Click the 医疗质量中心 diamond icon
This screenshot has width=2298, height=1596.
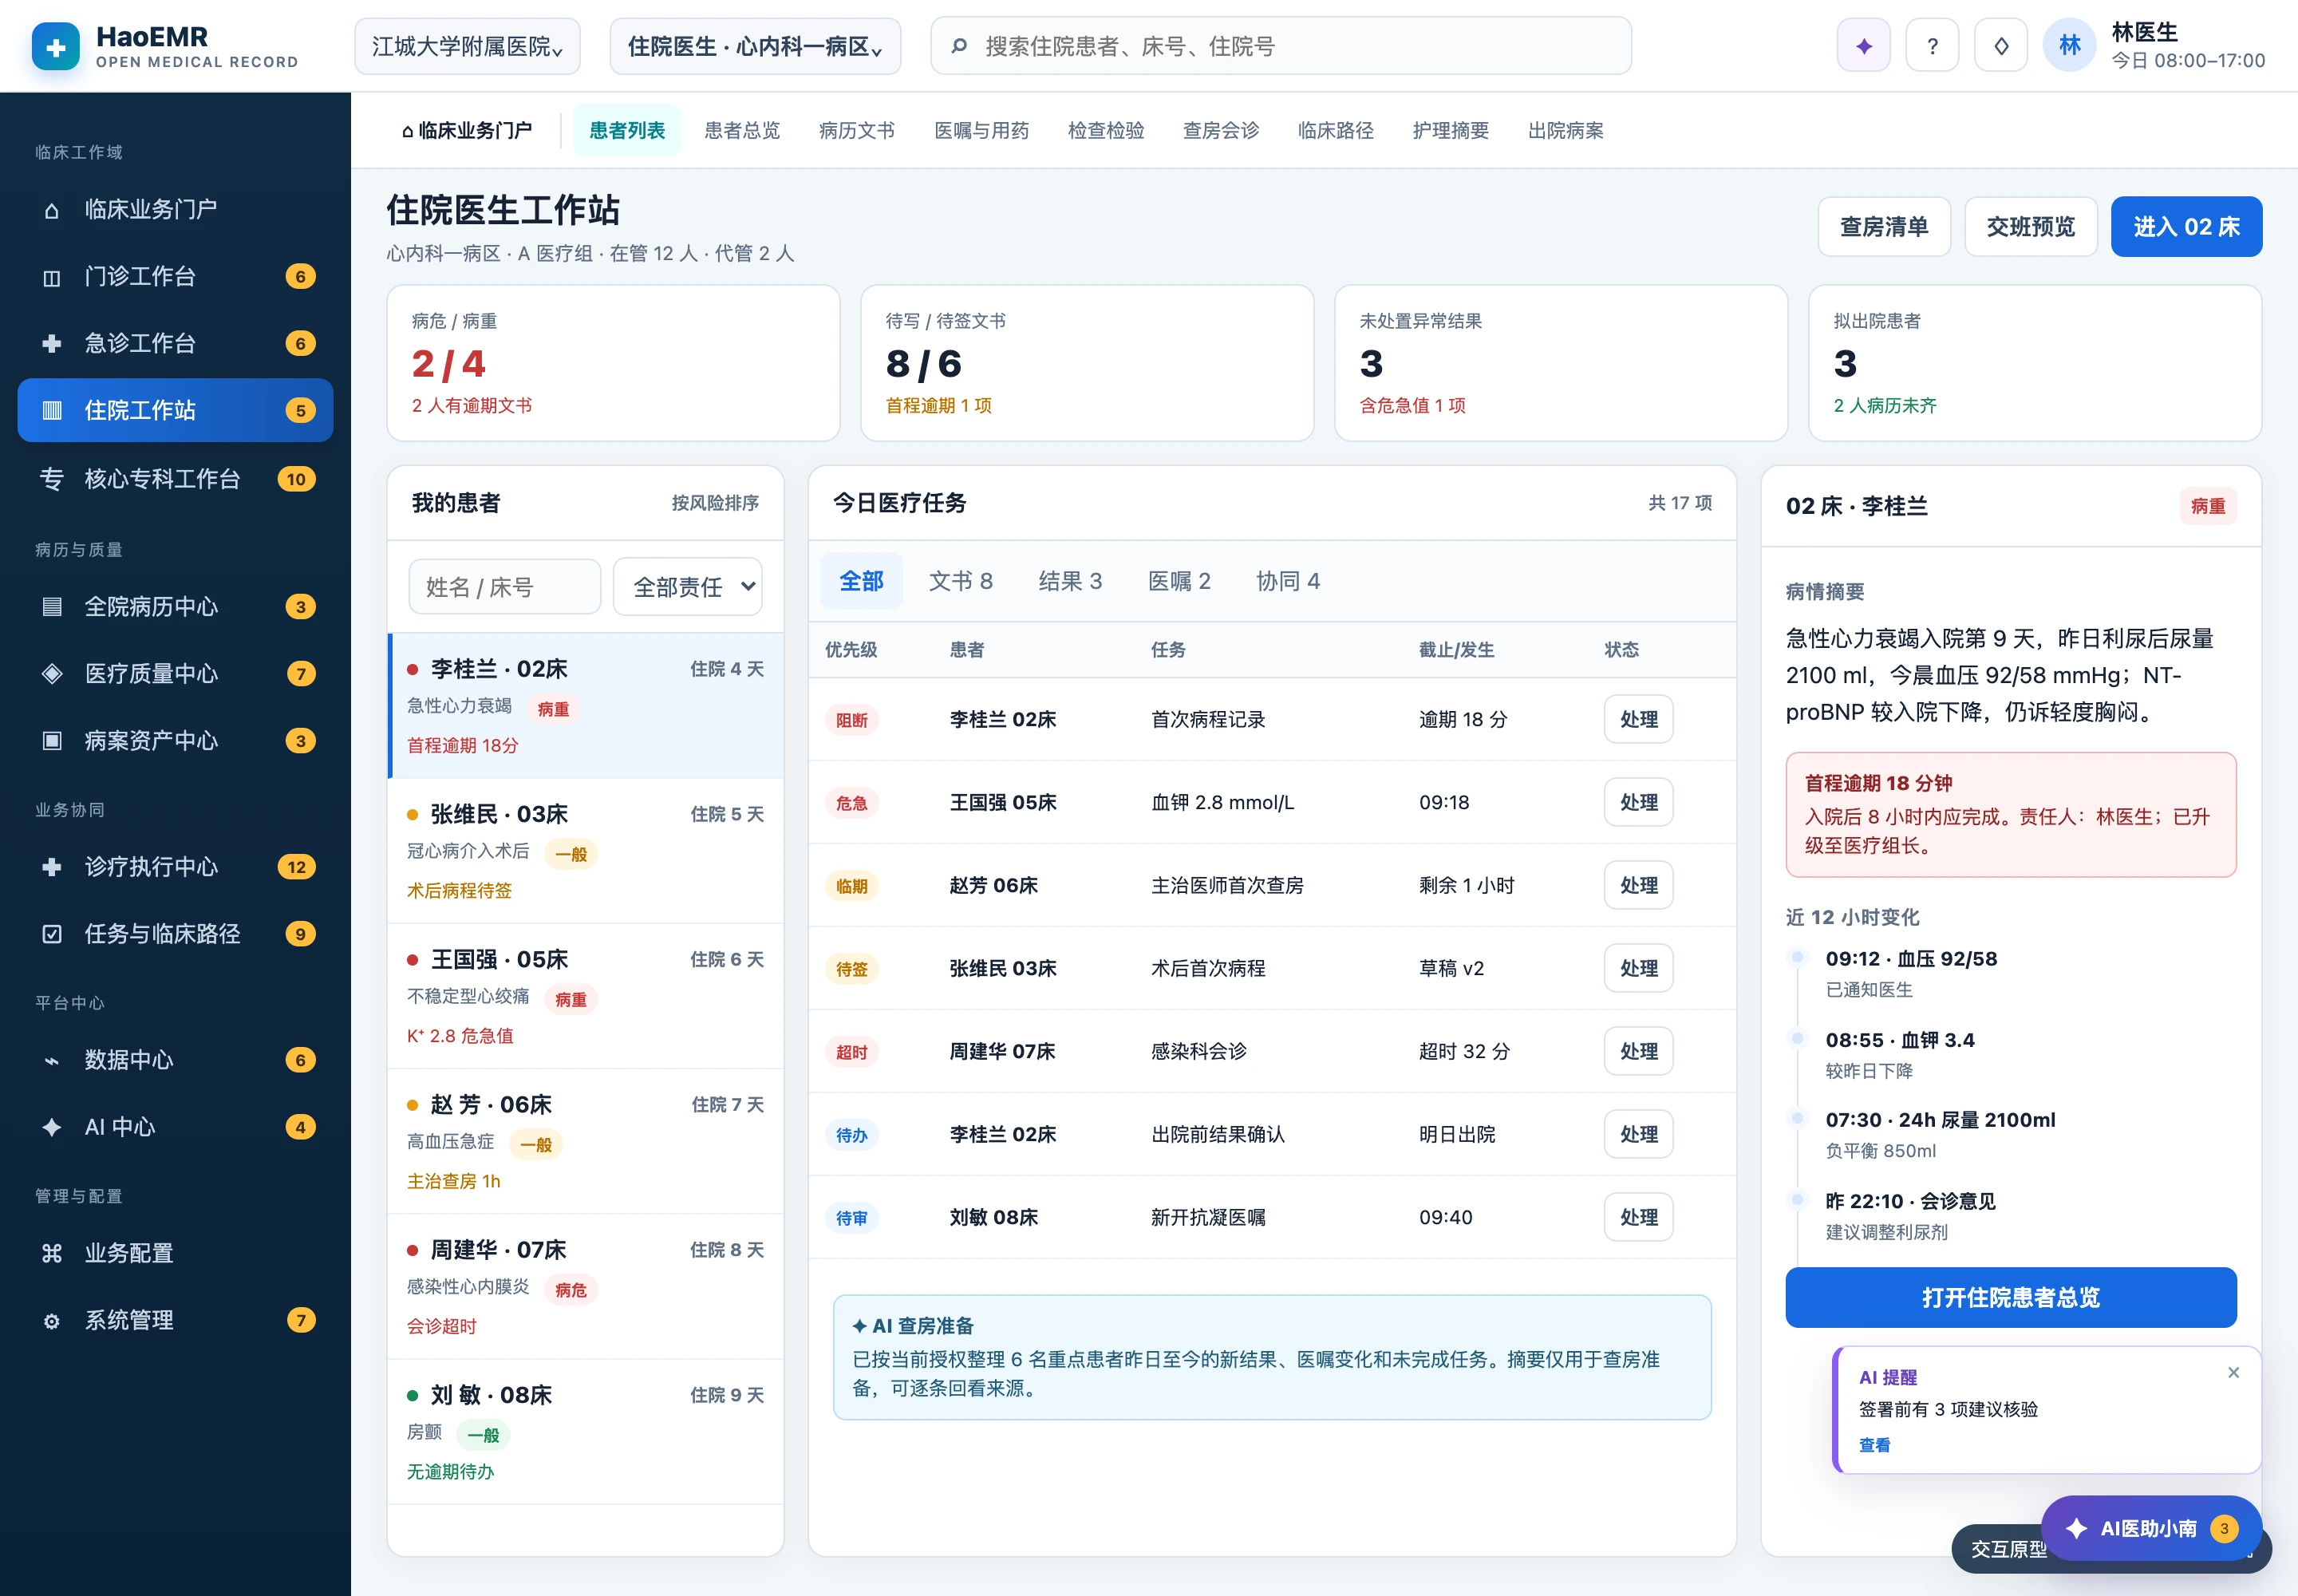click(x=52, y=674)
